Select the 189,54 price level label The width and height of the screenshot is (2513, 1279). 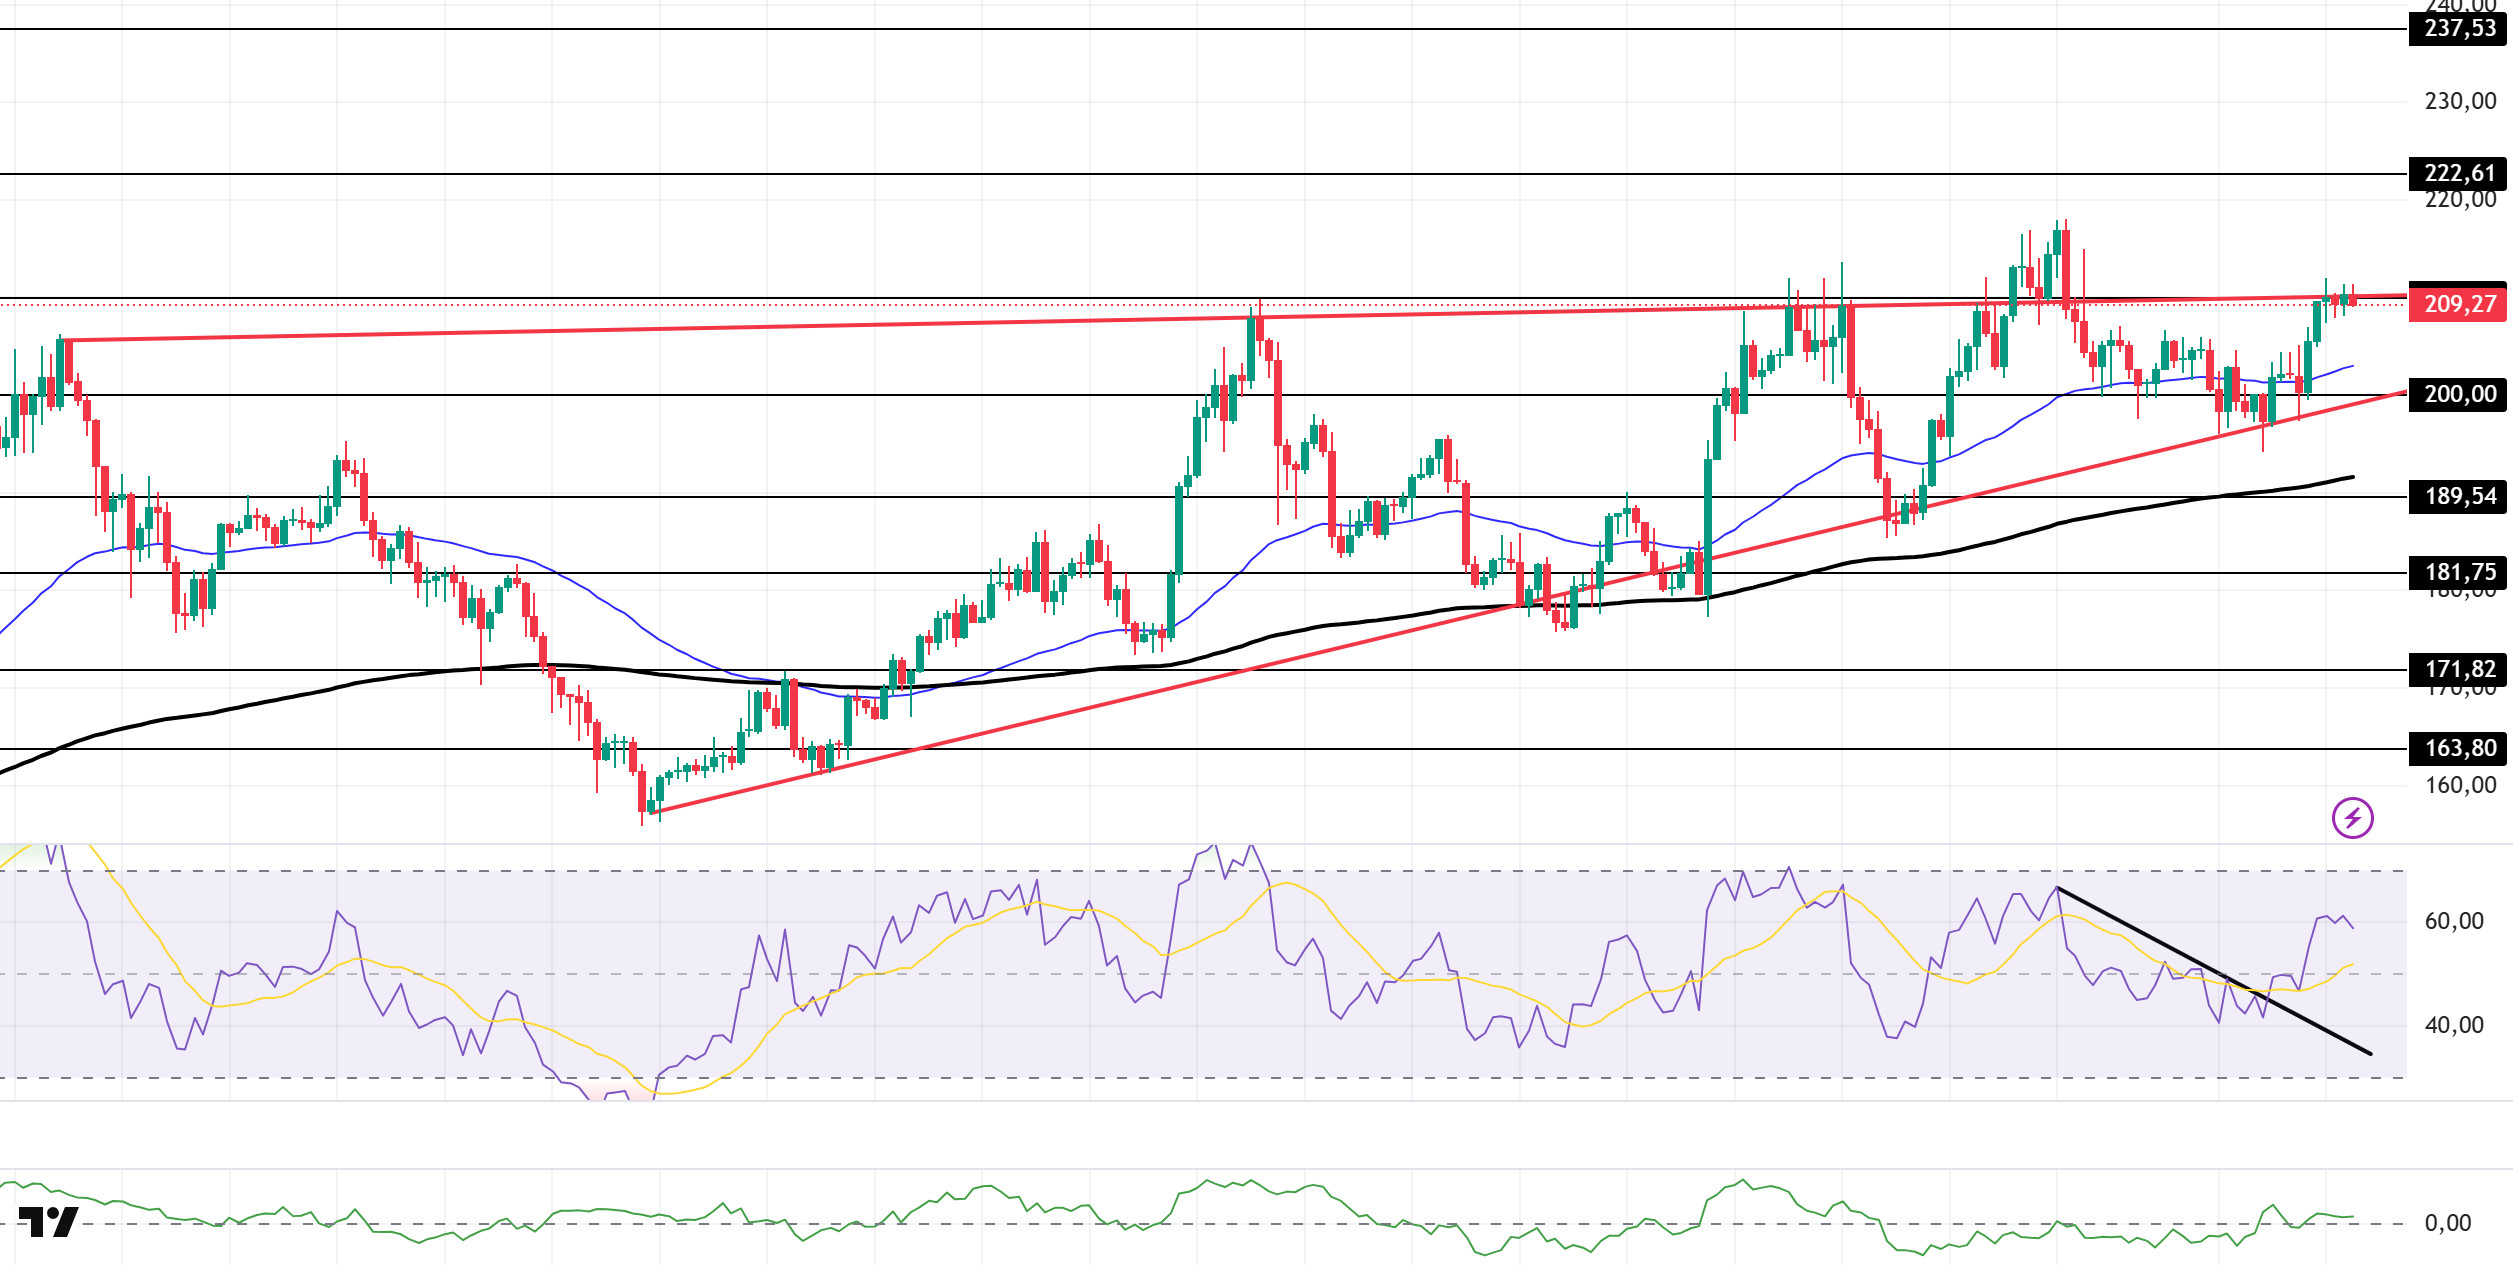pyautogui.click(x=2460, y=496)
